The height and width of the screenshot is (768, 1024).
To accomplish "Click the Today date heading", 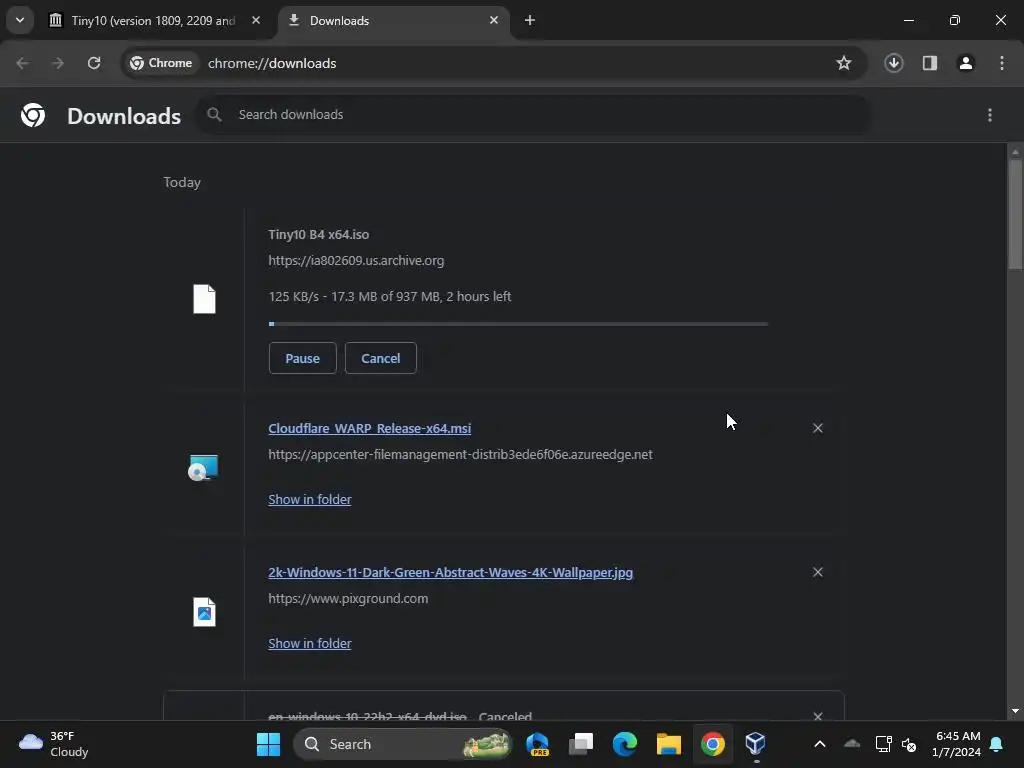I will click(182, 182).
